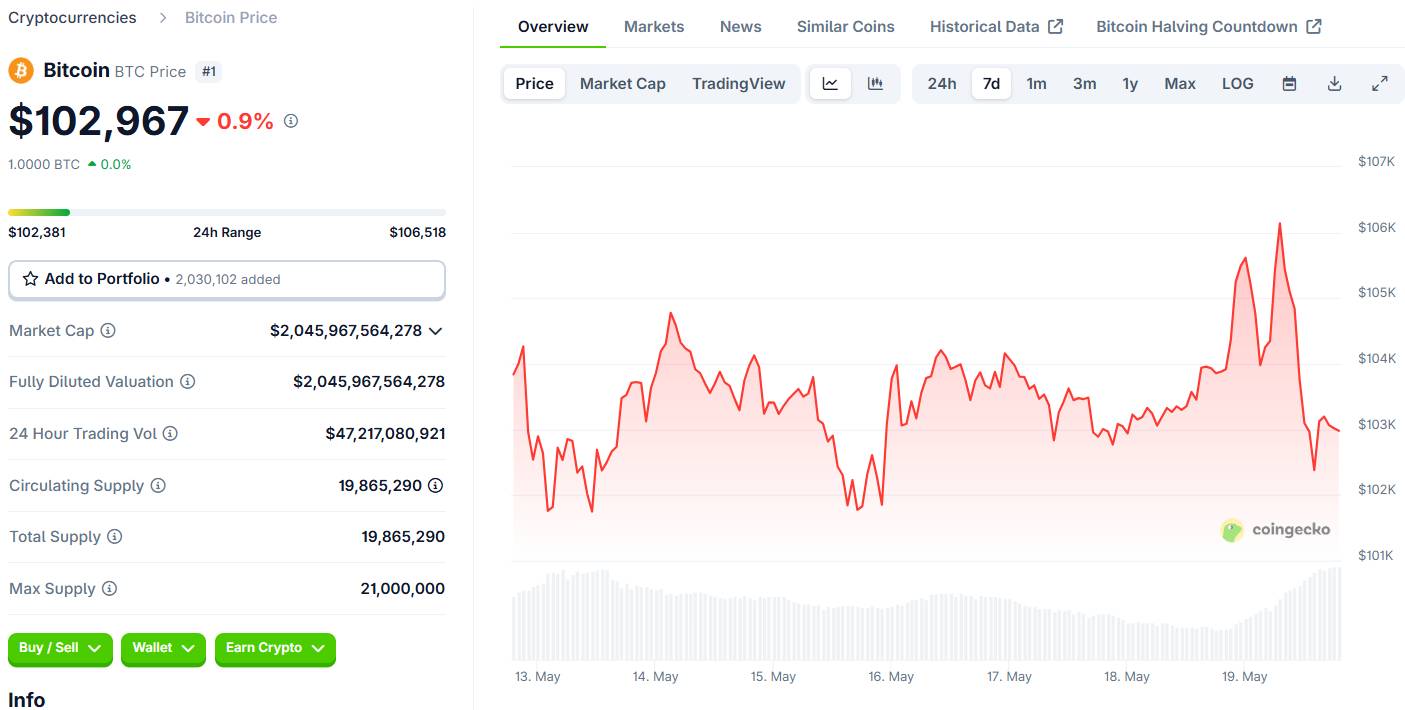
Task: Click the CoinGecko logo on the chart
Action: click(1275, 530)
